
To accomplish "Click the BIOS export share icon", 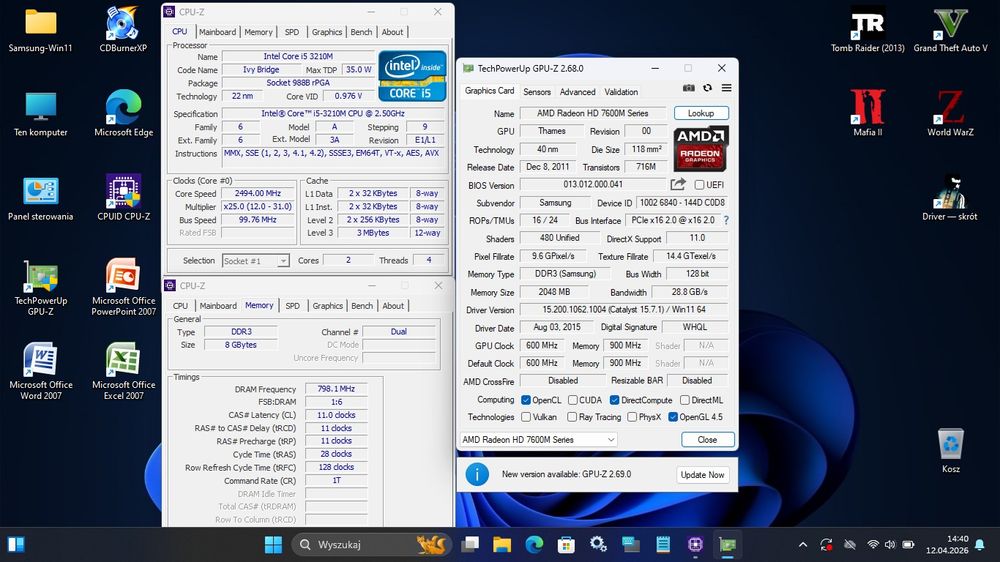I will coord(678,184).
